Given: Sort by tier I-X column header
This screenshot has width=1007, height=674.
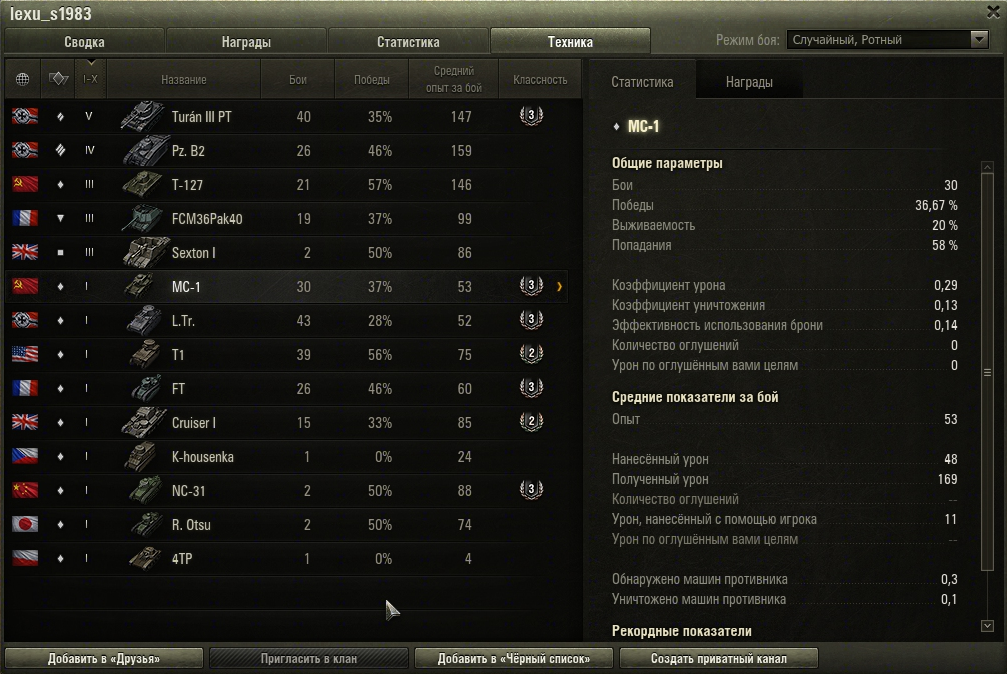Looking at the screenshot, I should (x=91, y=79).
